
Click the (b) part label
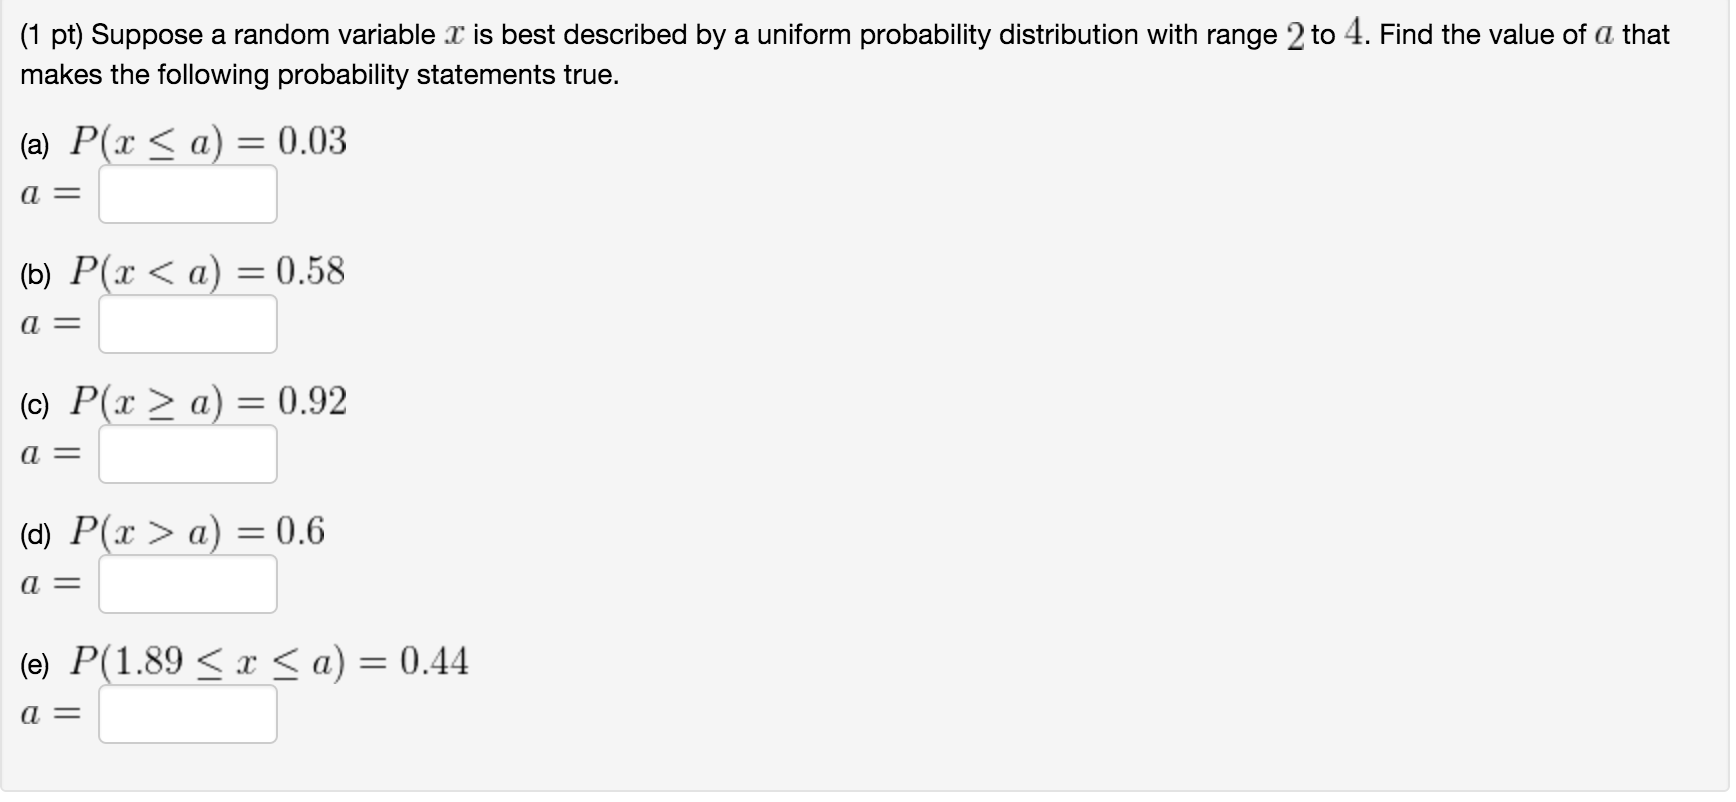click(35, 276)
